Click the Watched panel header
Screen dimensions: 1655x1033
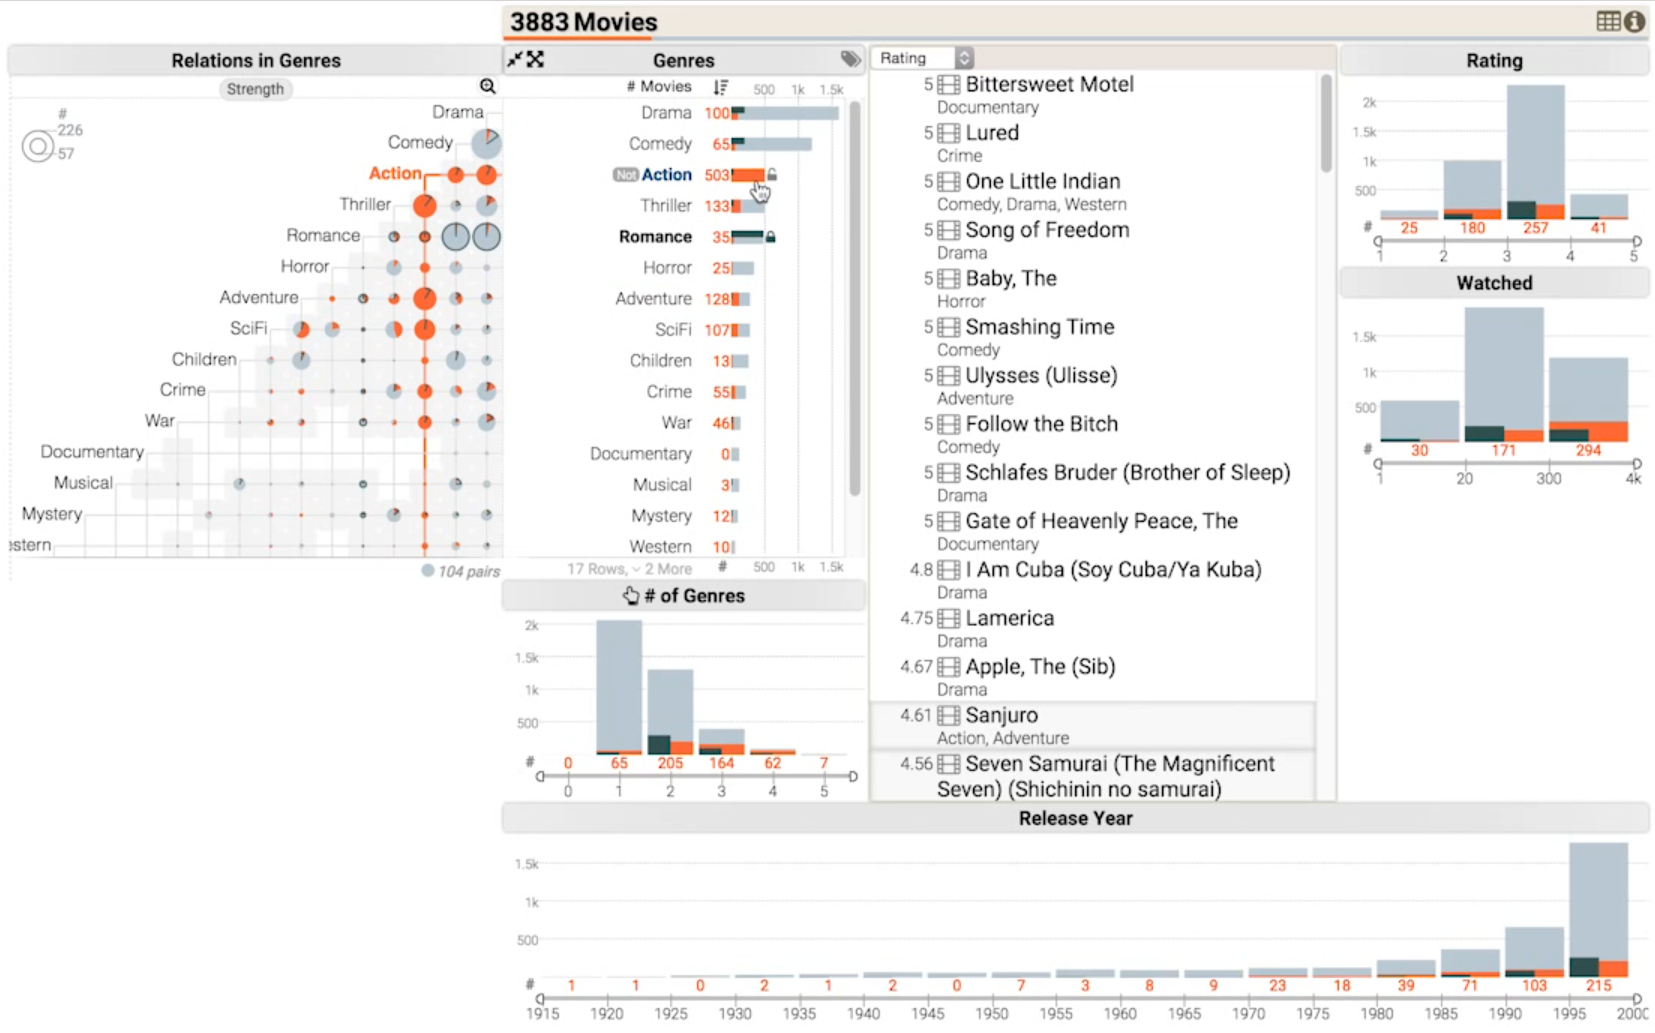click(1494, 283)
